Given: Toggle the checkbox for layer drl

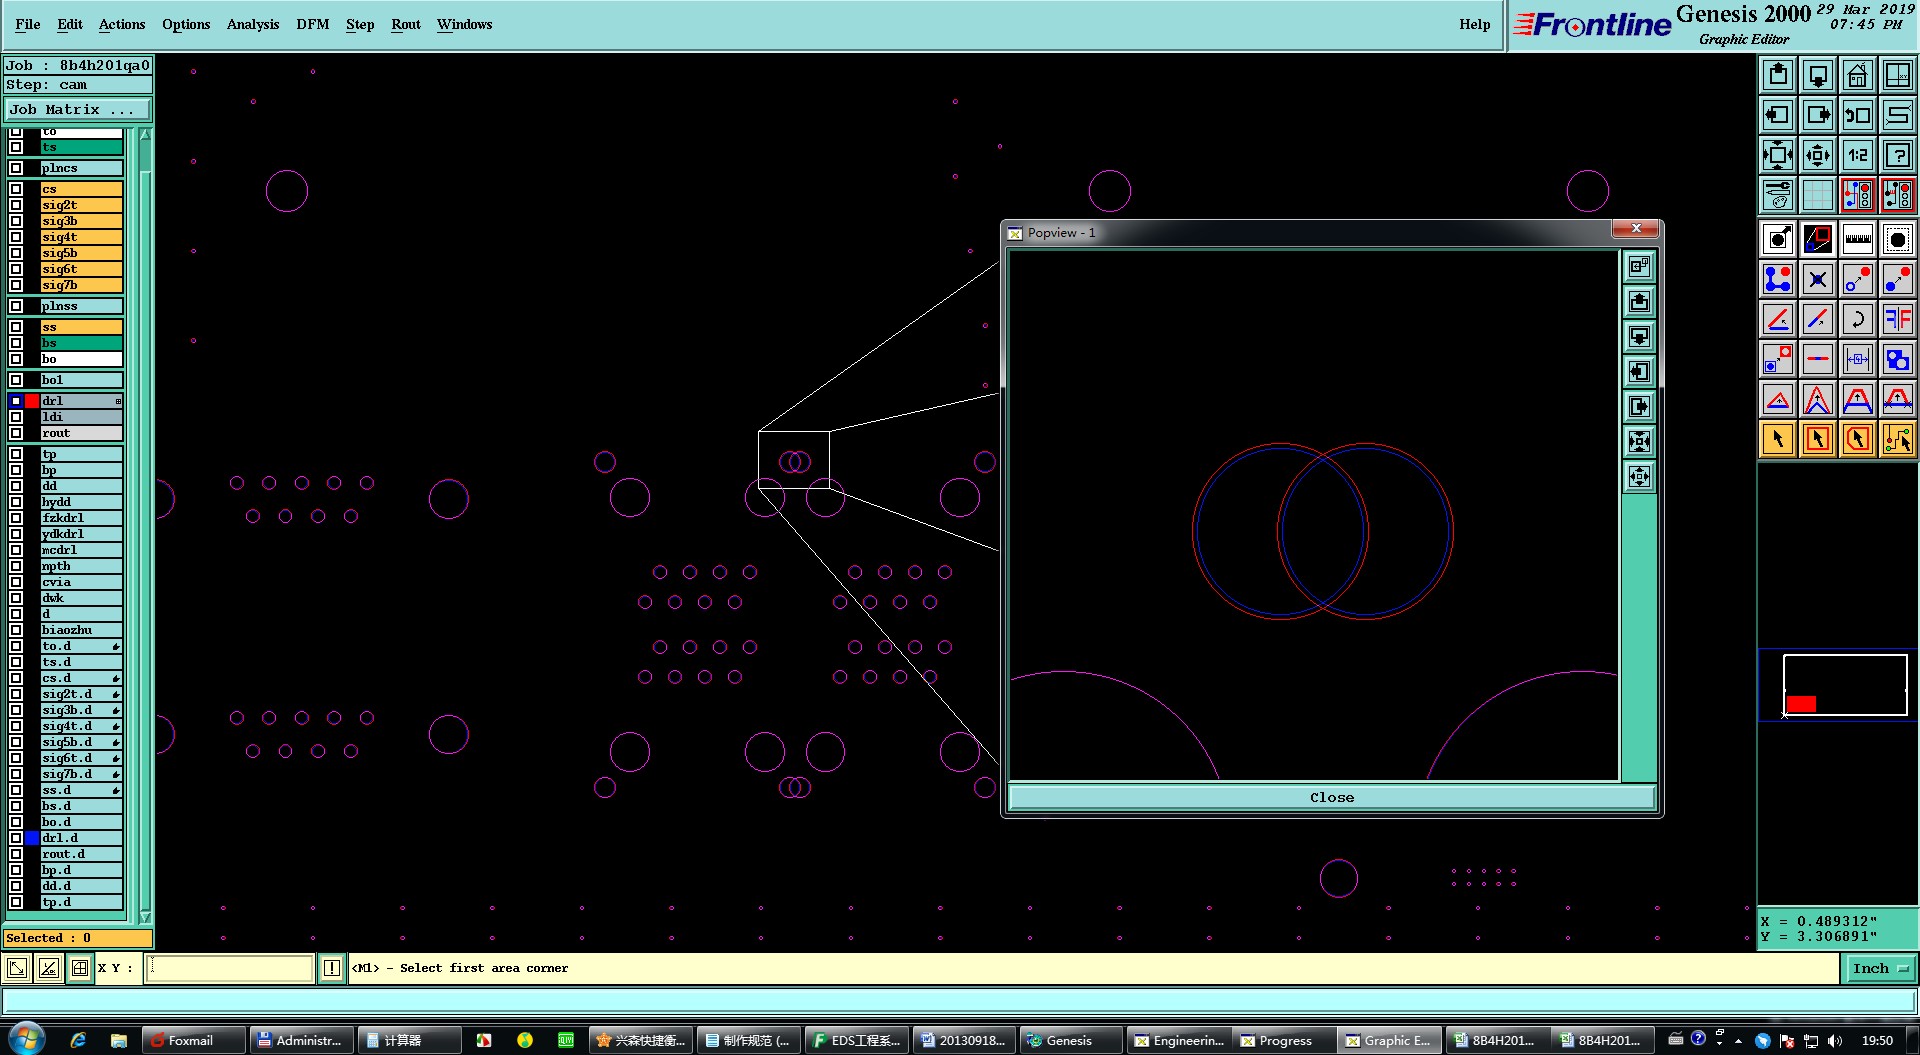Looking at the screenshot, I should (x=16, y=401).
